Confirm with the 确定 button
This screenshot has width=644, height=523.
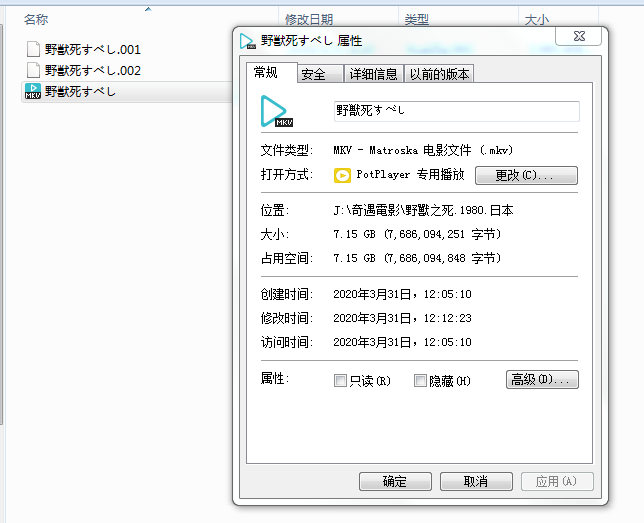coord(395,481)
